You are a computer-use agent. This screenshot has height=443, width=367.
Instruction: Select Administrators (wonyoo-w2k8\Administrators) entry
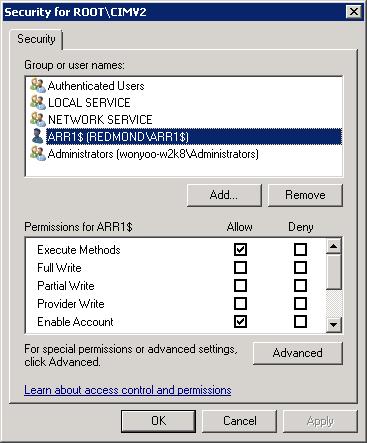coord(153,154)
